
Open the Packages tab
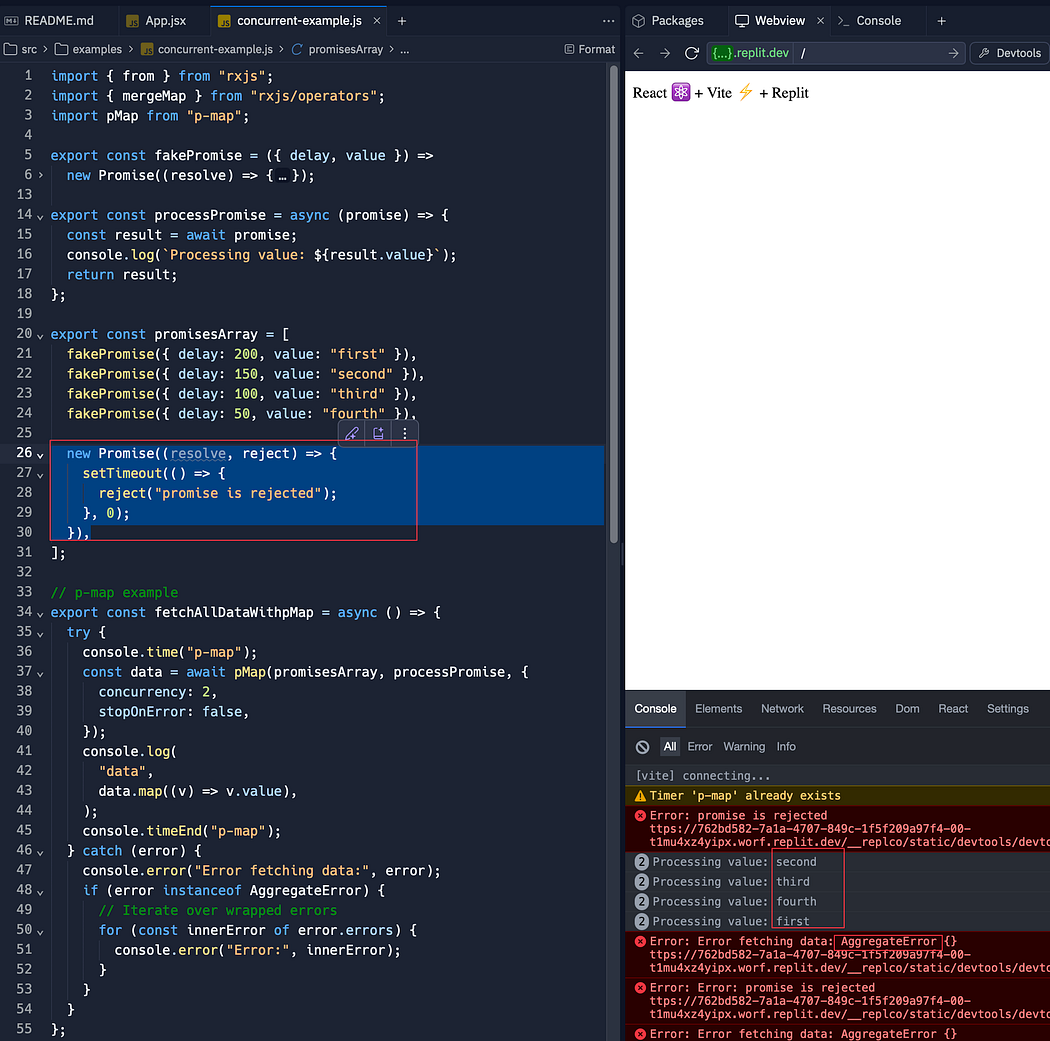click(668, 21)
